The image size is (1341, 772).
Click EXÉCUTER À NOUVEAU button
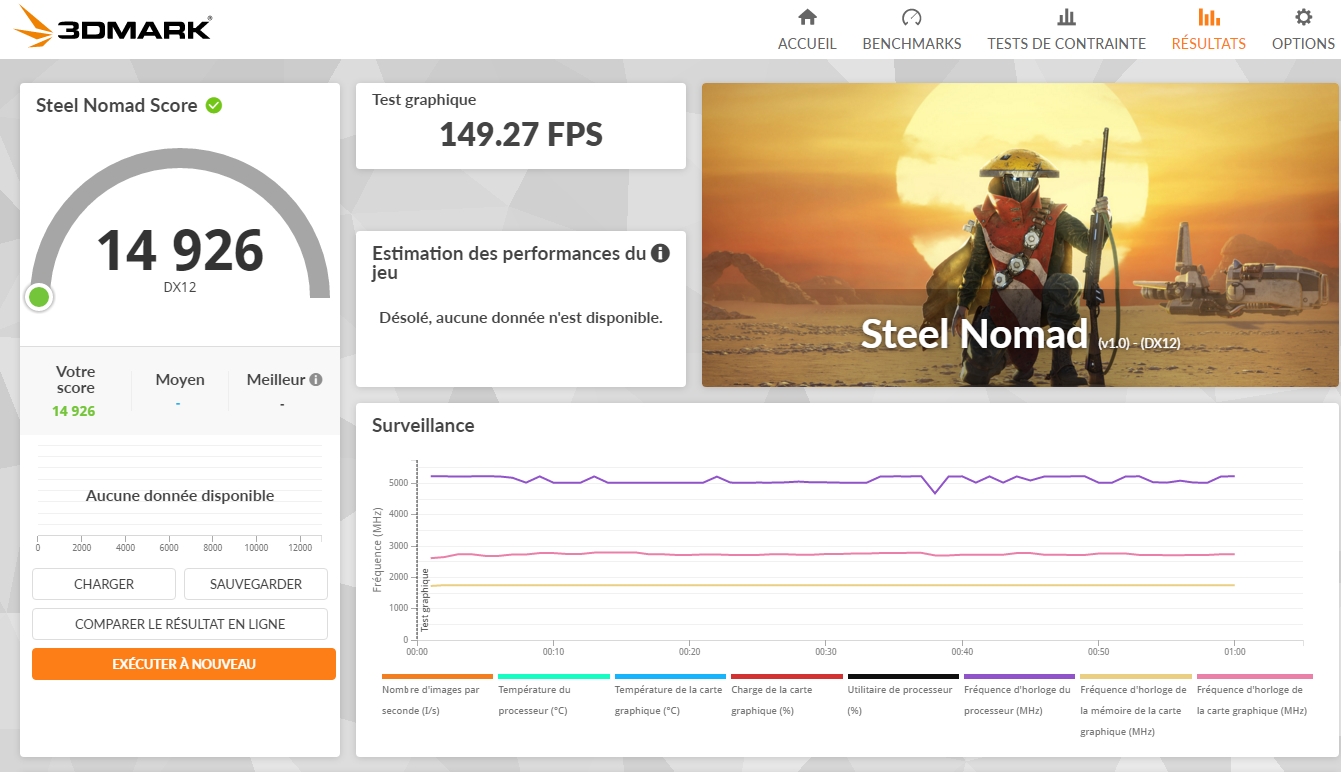coord(184,664)
